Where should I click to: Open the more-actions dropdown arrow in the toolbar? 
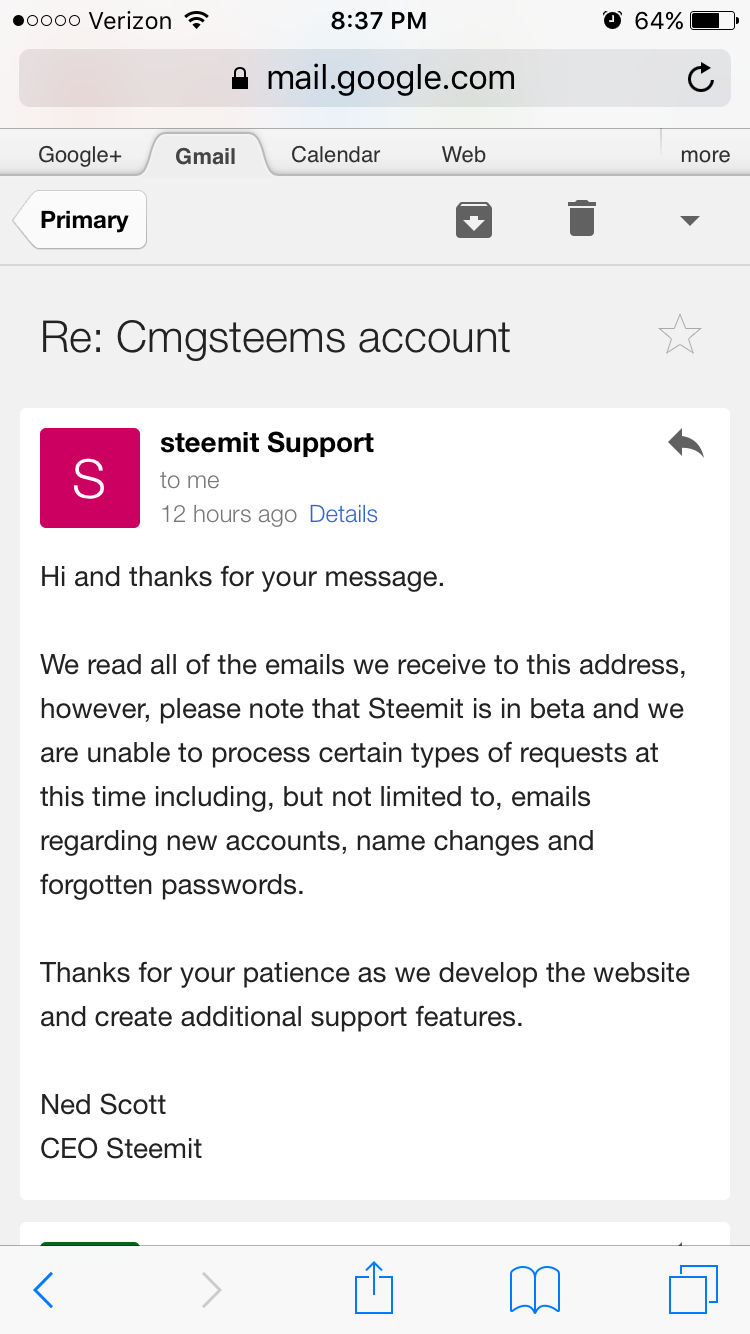(x=689, y=220)
